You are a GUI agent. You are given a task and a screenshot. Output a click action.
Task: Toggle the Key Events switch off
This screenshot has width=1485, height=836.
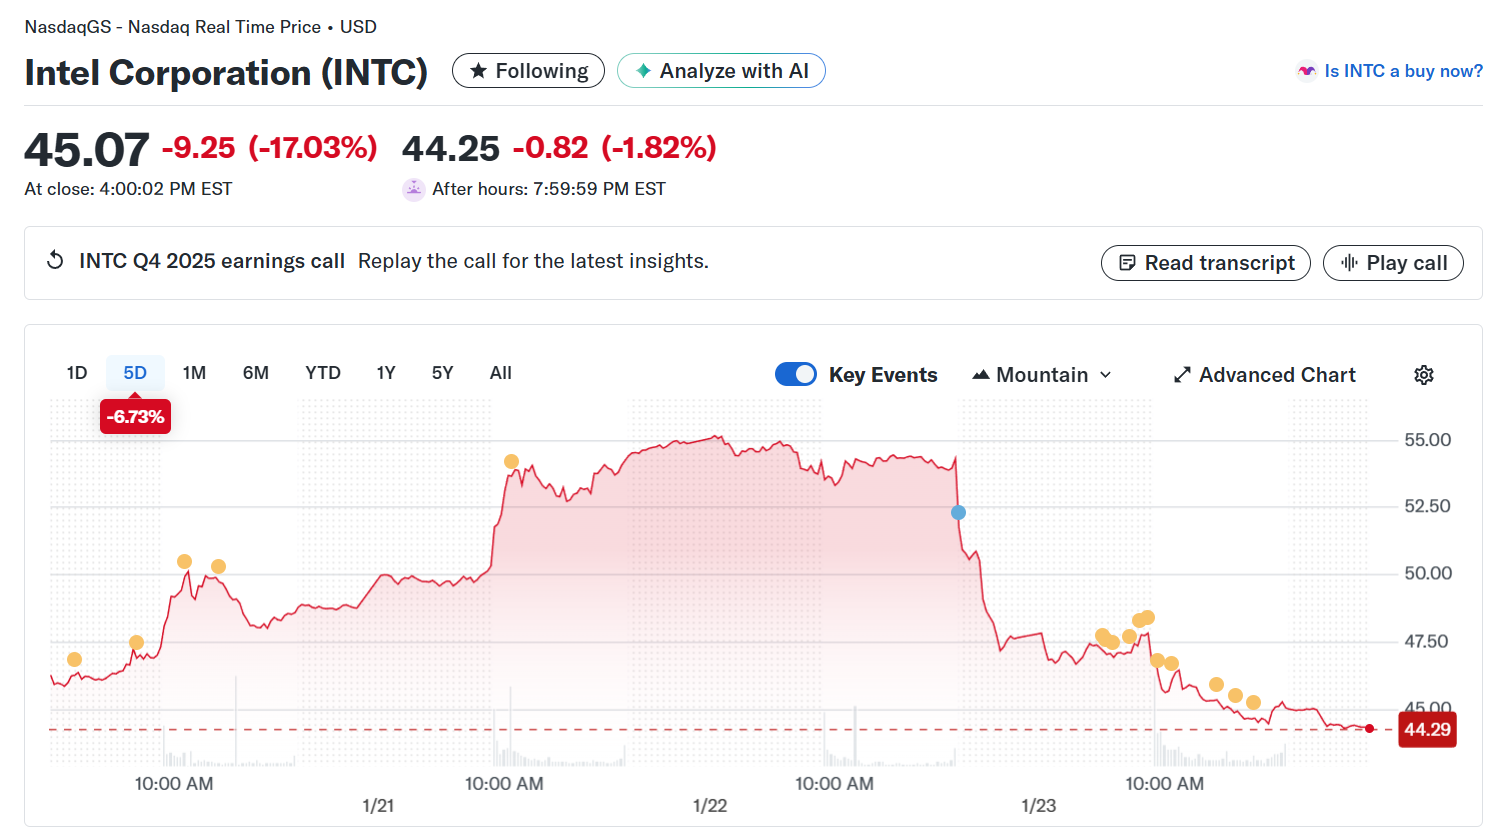[x=796, y=374]
